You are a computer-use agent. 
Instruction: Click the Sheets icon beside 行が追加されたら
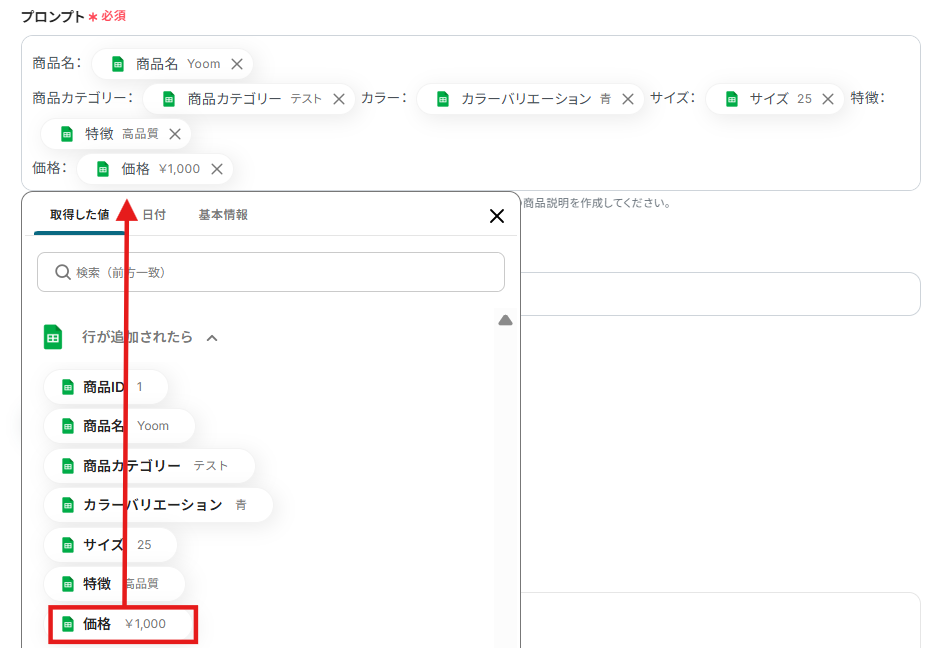(53, 337)
